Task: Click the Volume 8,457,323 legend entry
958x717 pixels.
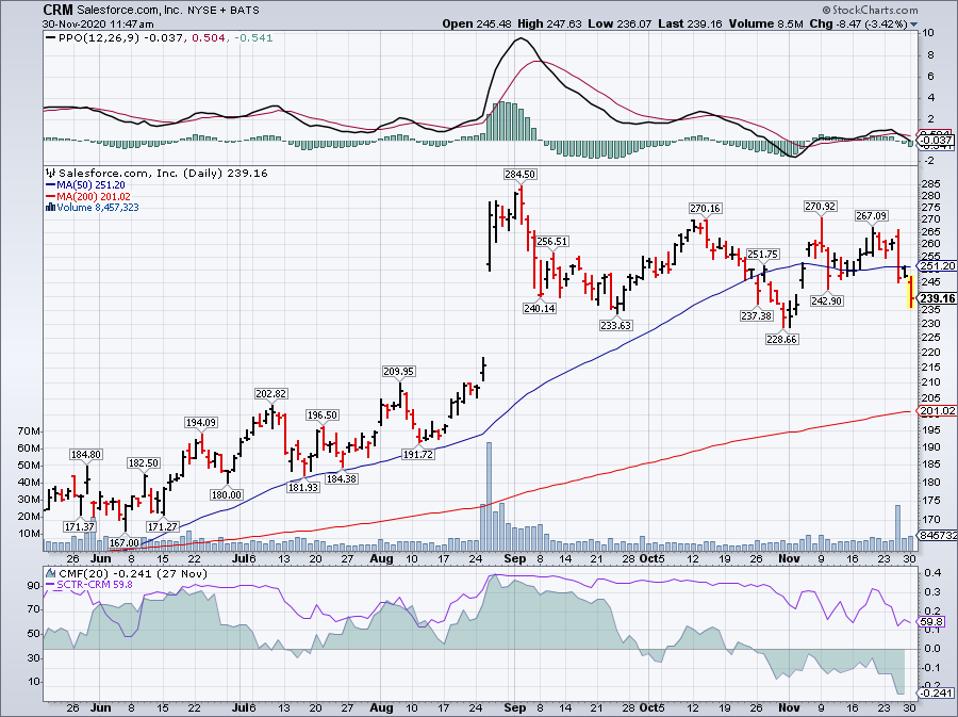Action: tap(98, 208)
